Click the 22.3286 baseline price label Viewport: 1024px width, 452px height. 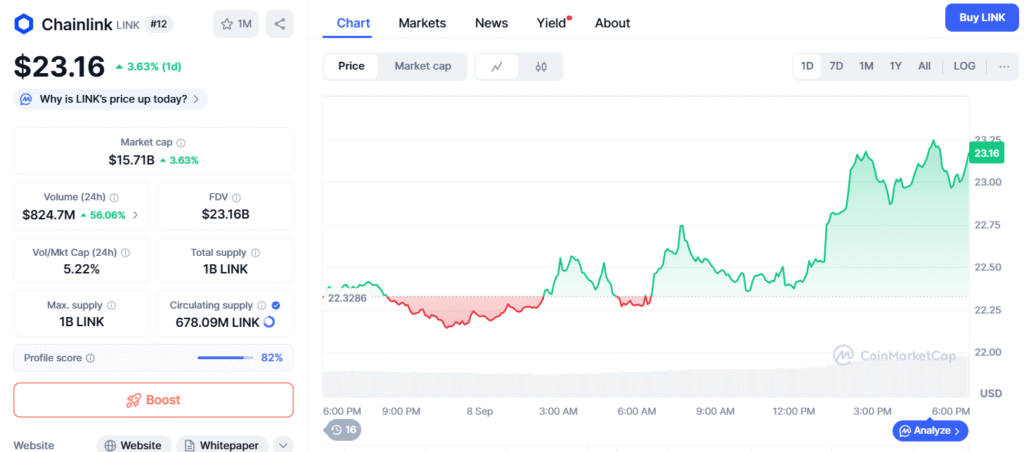point(346,297)
